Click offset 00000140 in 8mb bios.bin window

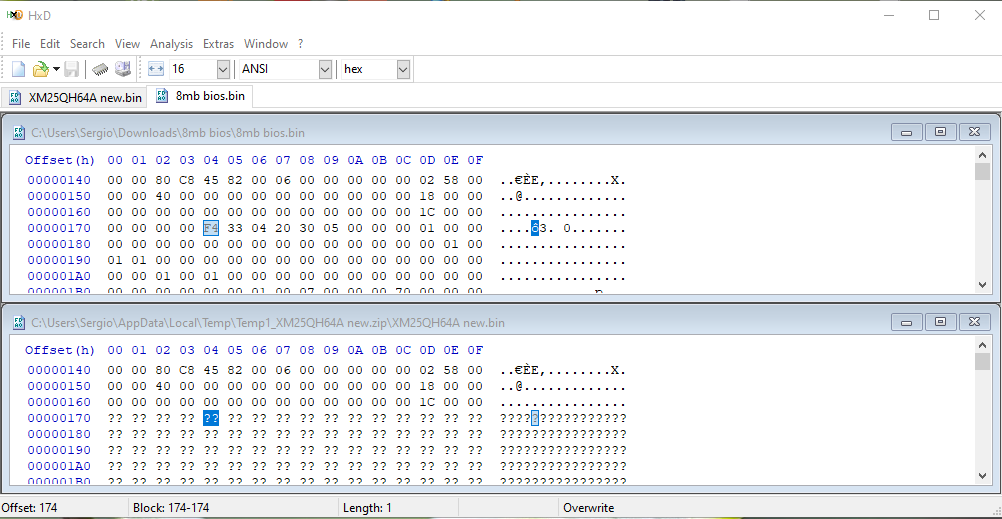pyautogui.click(x=59, y=180)
